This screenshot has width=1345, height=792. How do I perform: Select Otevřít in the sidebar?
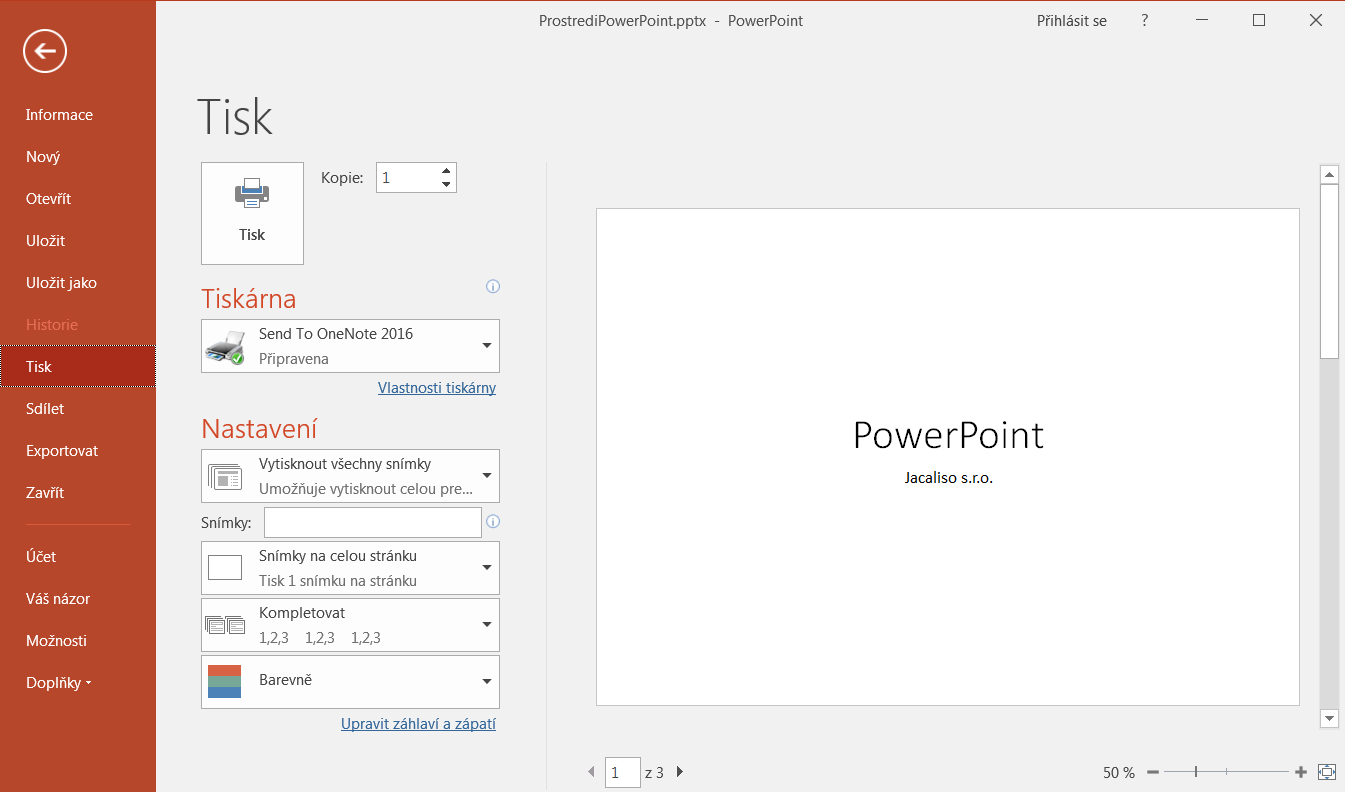(78, 199)
